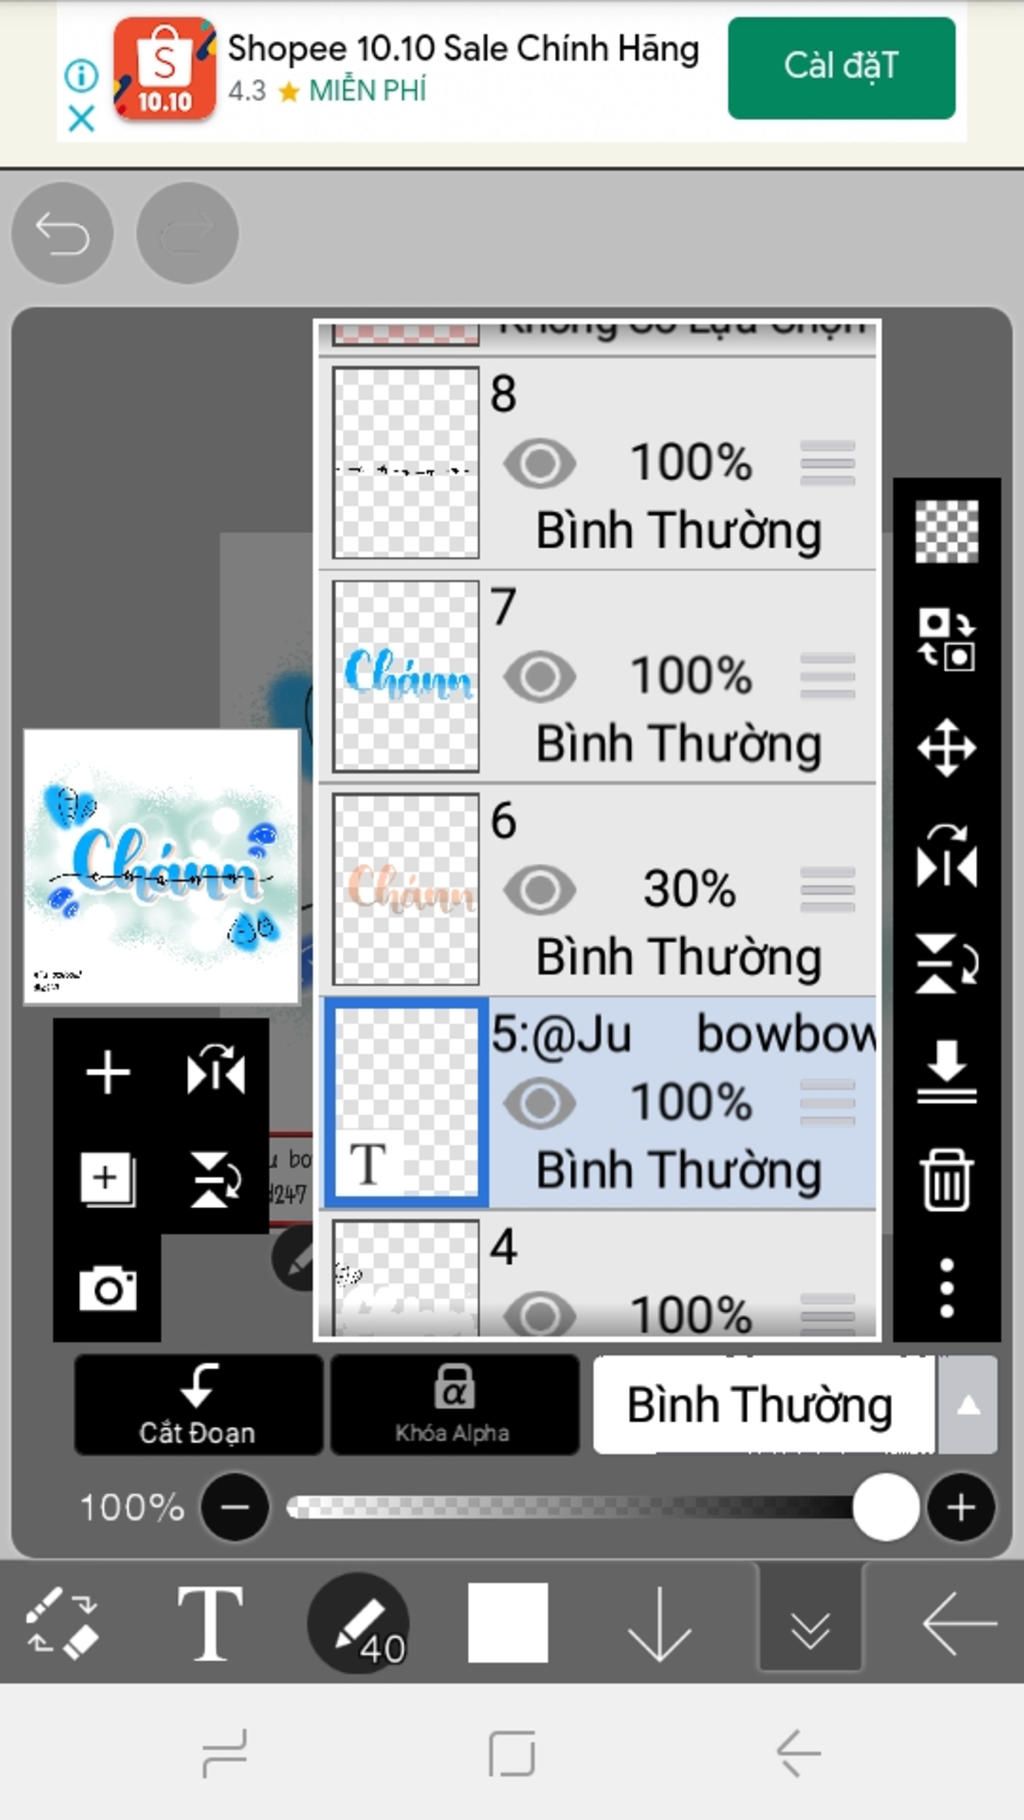Toggle visibility of layer 7
The image size is (1024, 1820).
click(540, 676)
